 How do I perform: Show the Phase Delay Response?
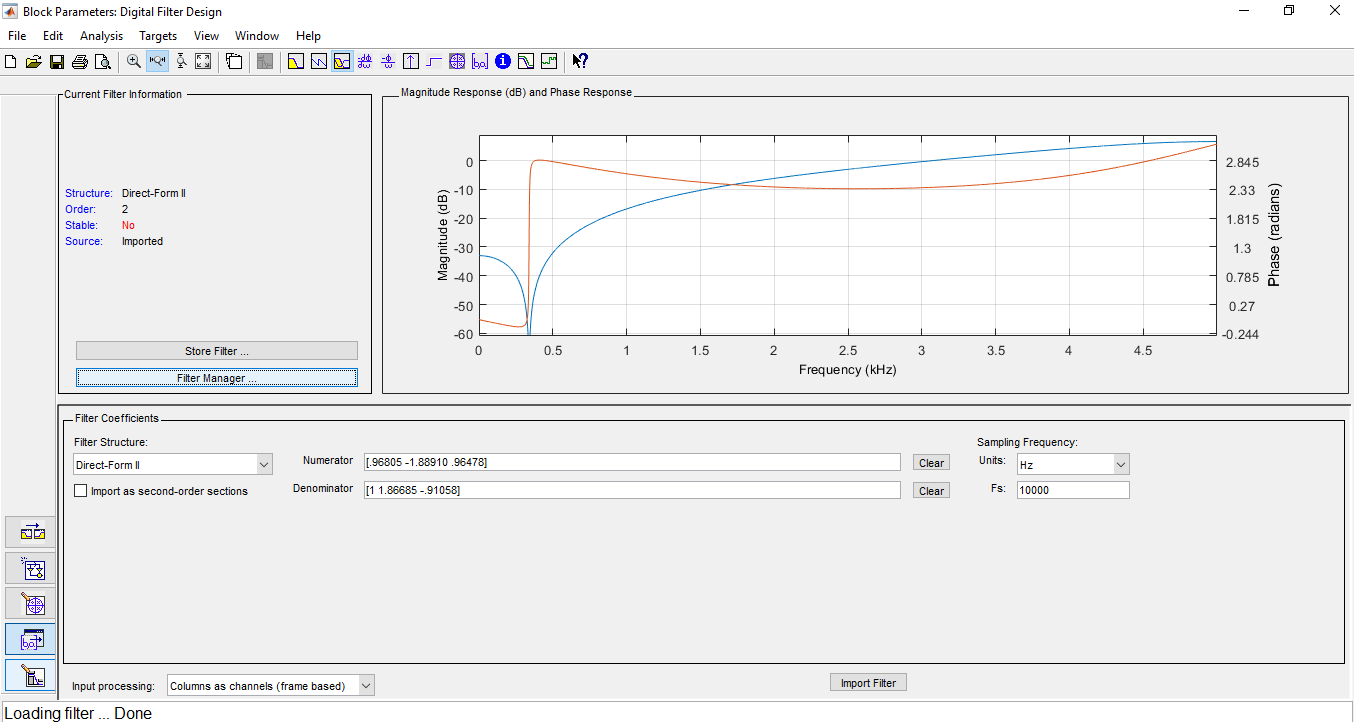(388, 61)
